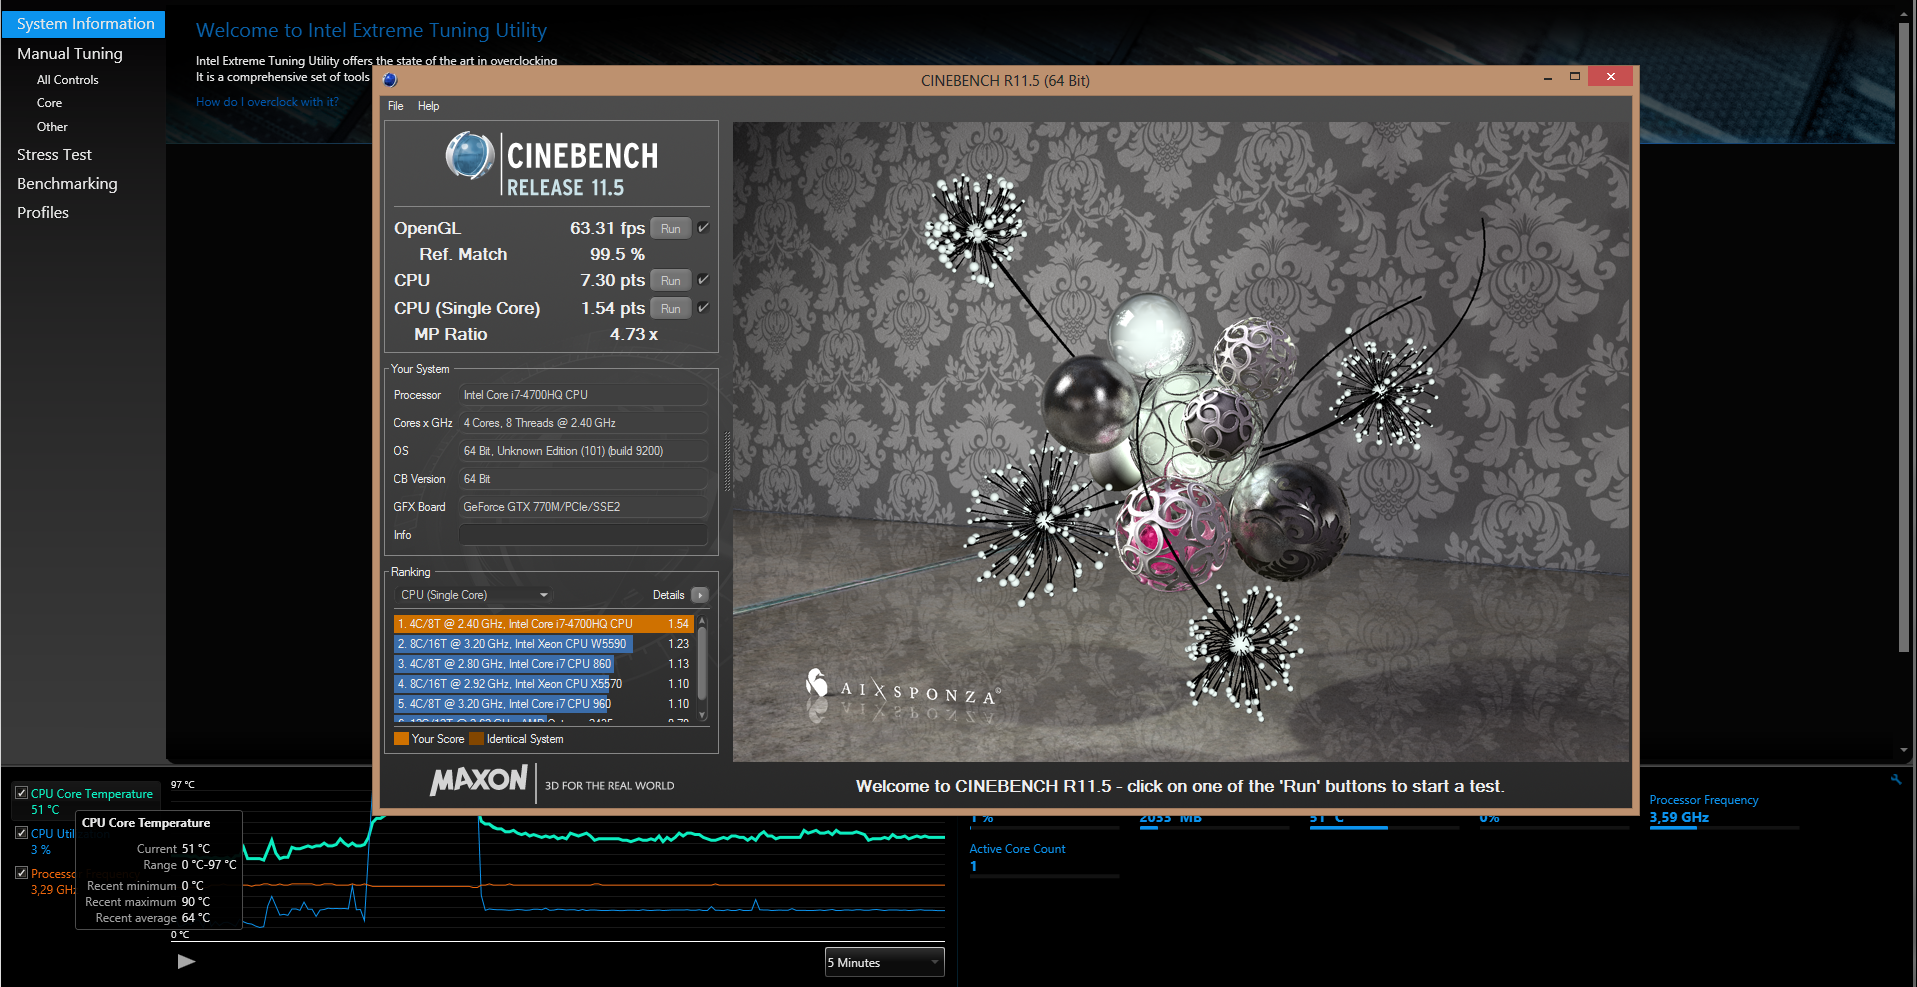This screenshot has height=987, width=1917.
Task: Select ranking row 4 Xeon CPU X5570
Action: pyautogui.click(x=544, y=684)
